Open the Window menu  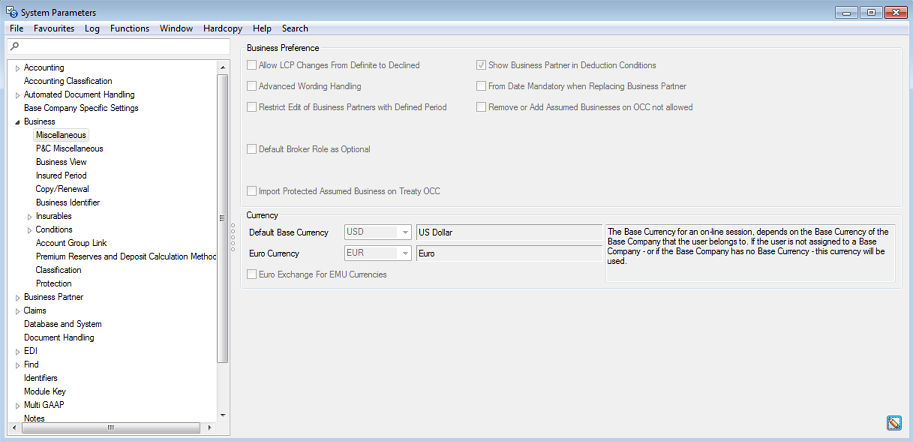(176, 29)
